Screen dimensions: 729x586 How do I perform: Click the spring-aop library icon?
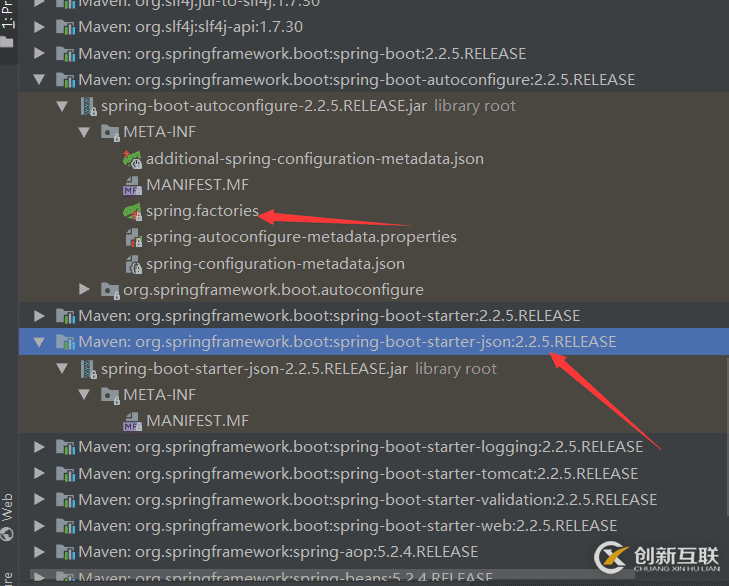pyautogui.click(x=66, y=552)
